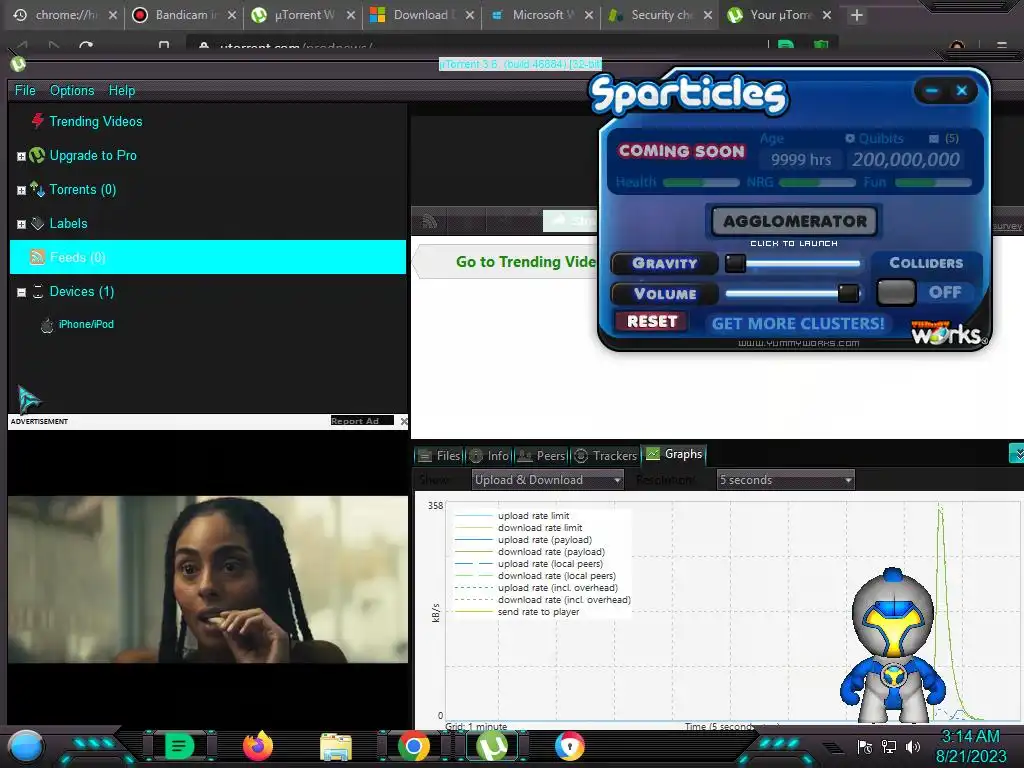Click the Volume slider handle
The image size is (1024, 768).
[x=848, y=293]
